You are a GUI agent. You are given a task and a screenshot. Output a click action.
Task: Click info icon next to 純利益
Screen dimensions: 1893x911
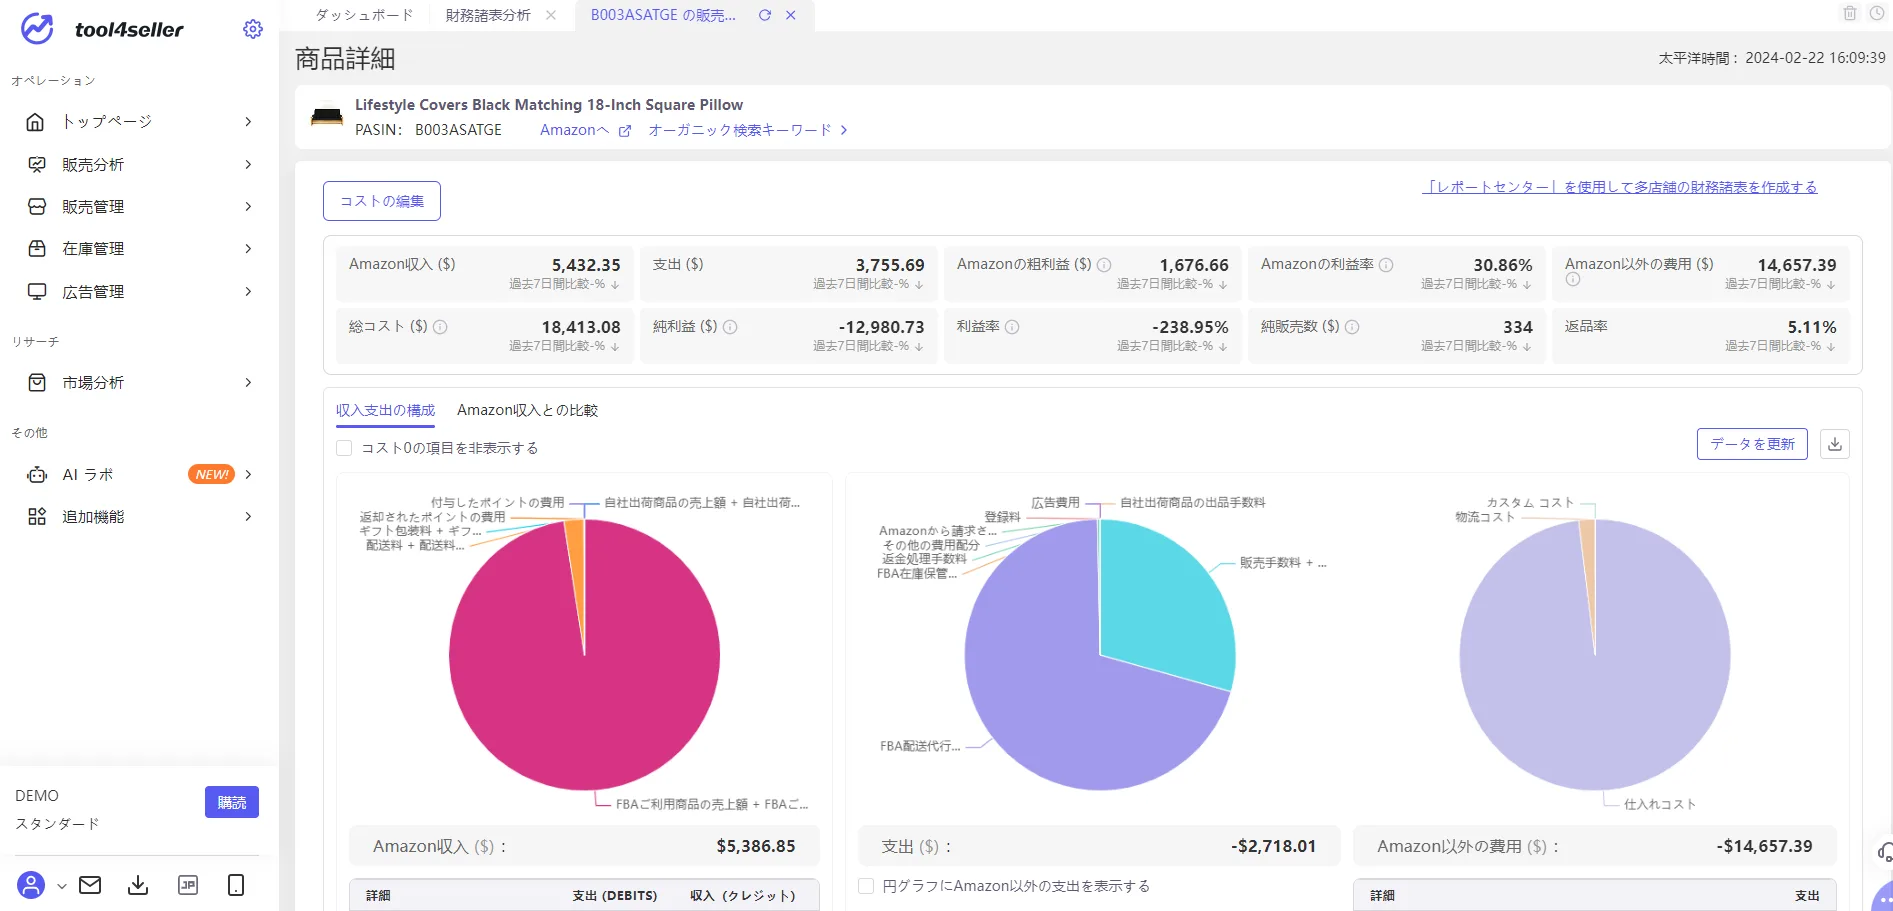click(730, 327)
